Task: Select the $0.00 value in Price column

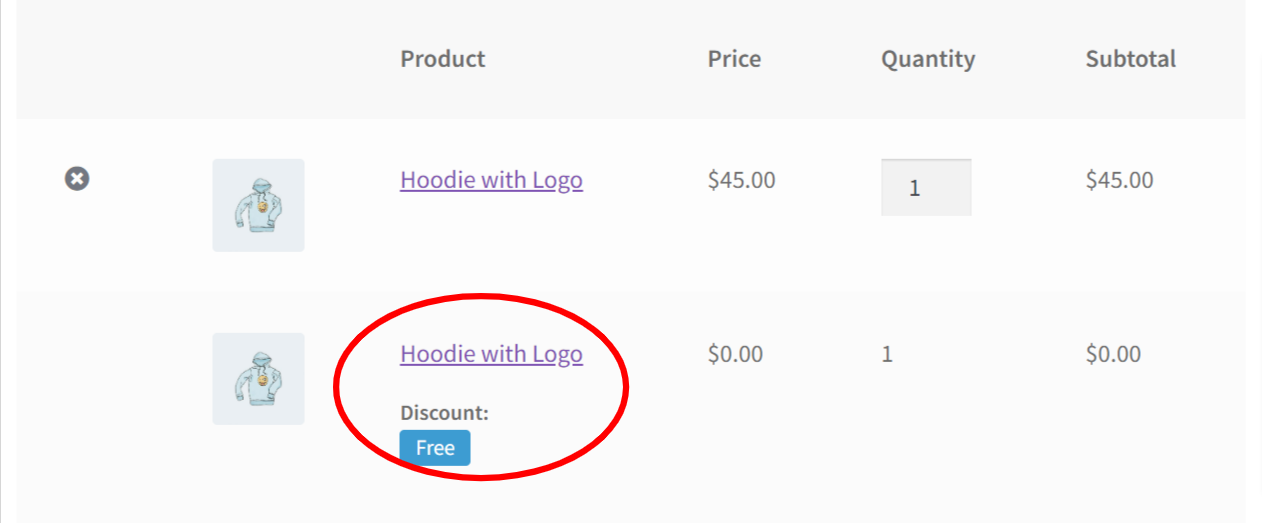Action: coord(735,354)
